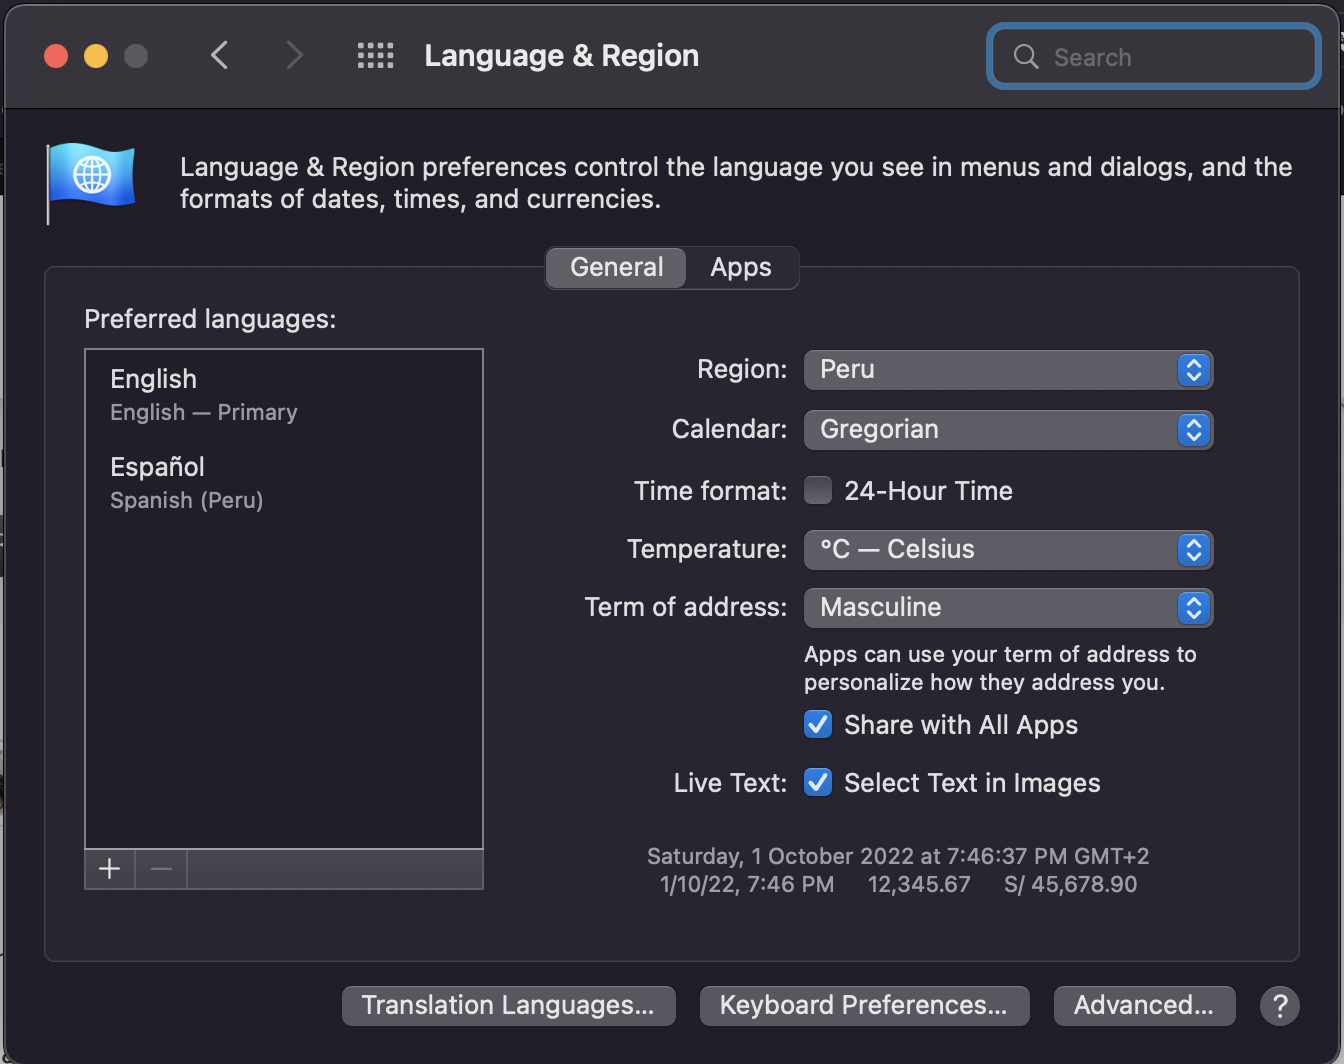Open the Region dropdown showing Peru

(x=1008, y=370)
